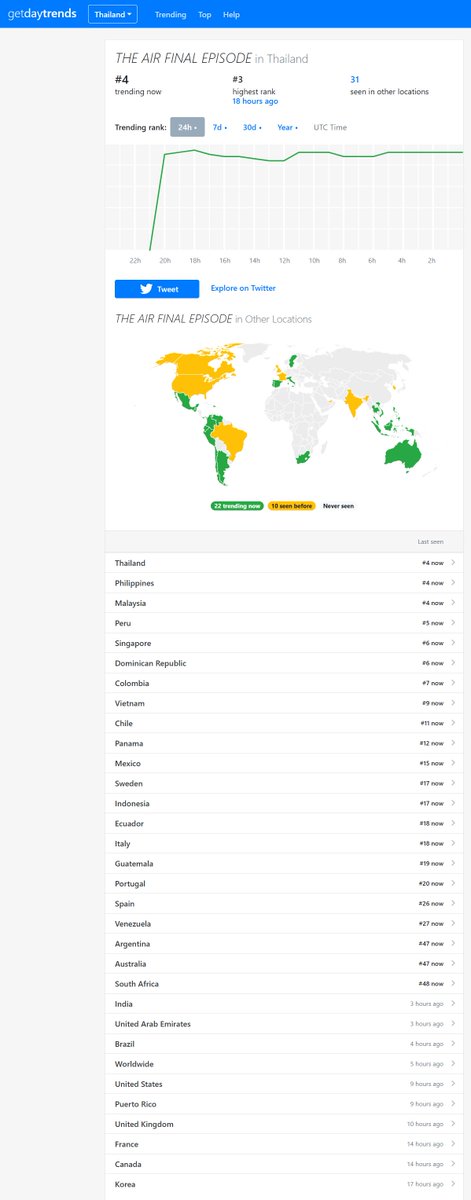Open the Puerto Rico row arrow
The height and width of the screenshot is (1200, 471).
coord(453,1103)
